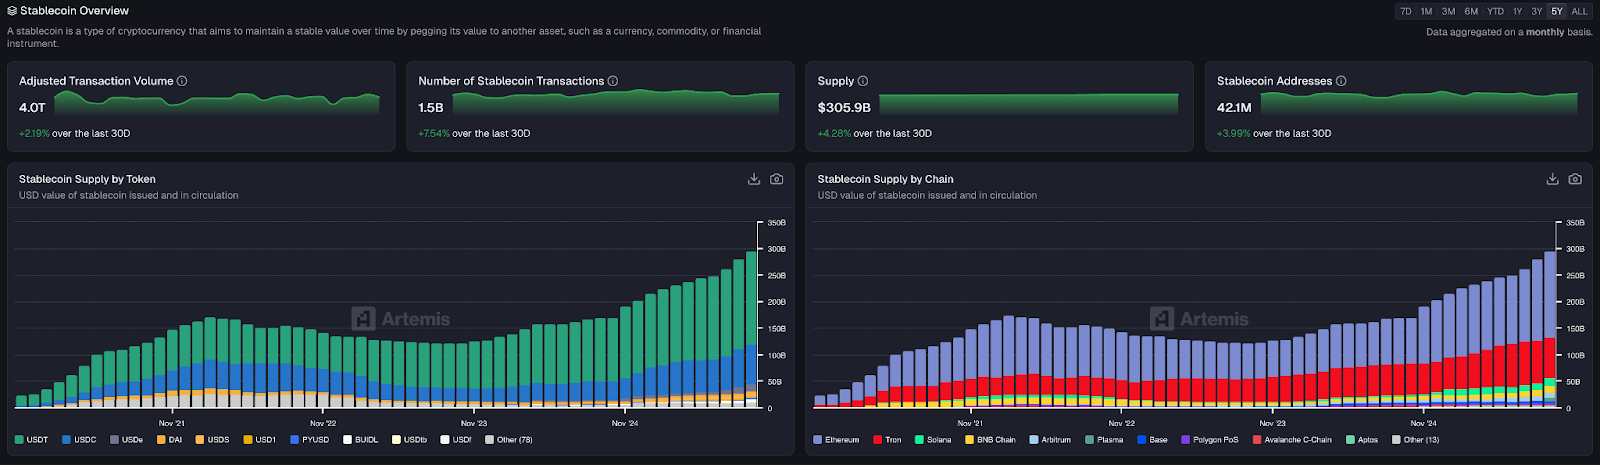The image size is (1600, 465).
Task: Click the Stablecoin Addresses sparkline
Action: click(1419, 102)
